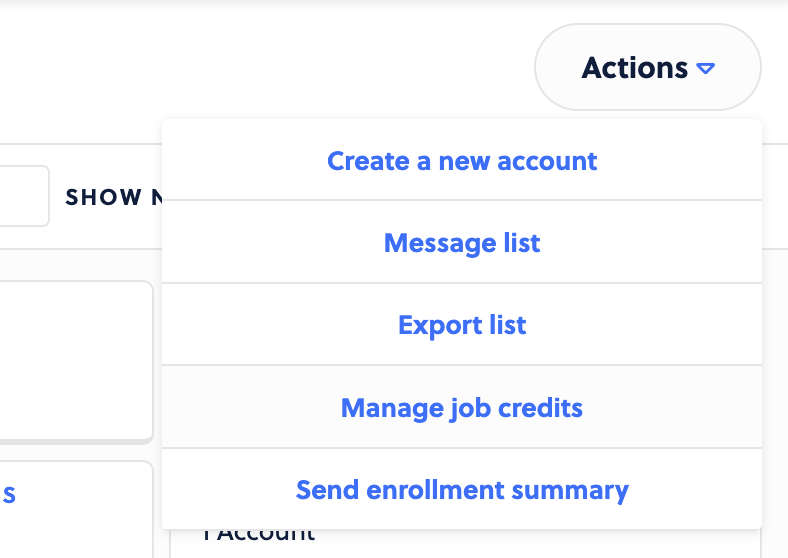
Task: Click the SHOW label next to the input box
Action: 104,197
